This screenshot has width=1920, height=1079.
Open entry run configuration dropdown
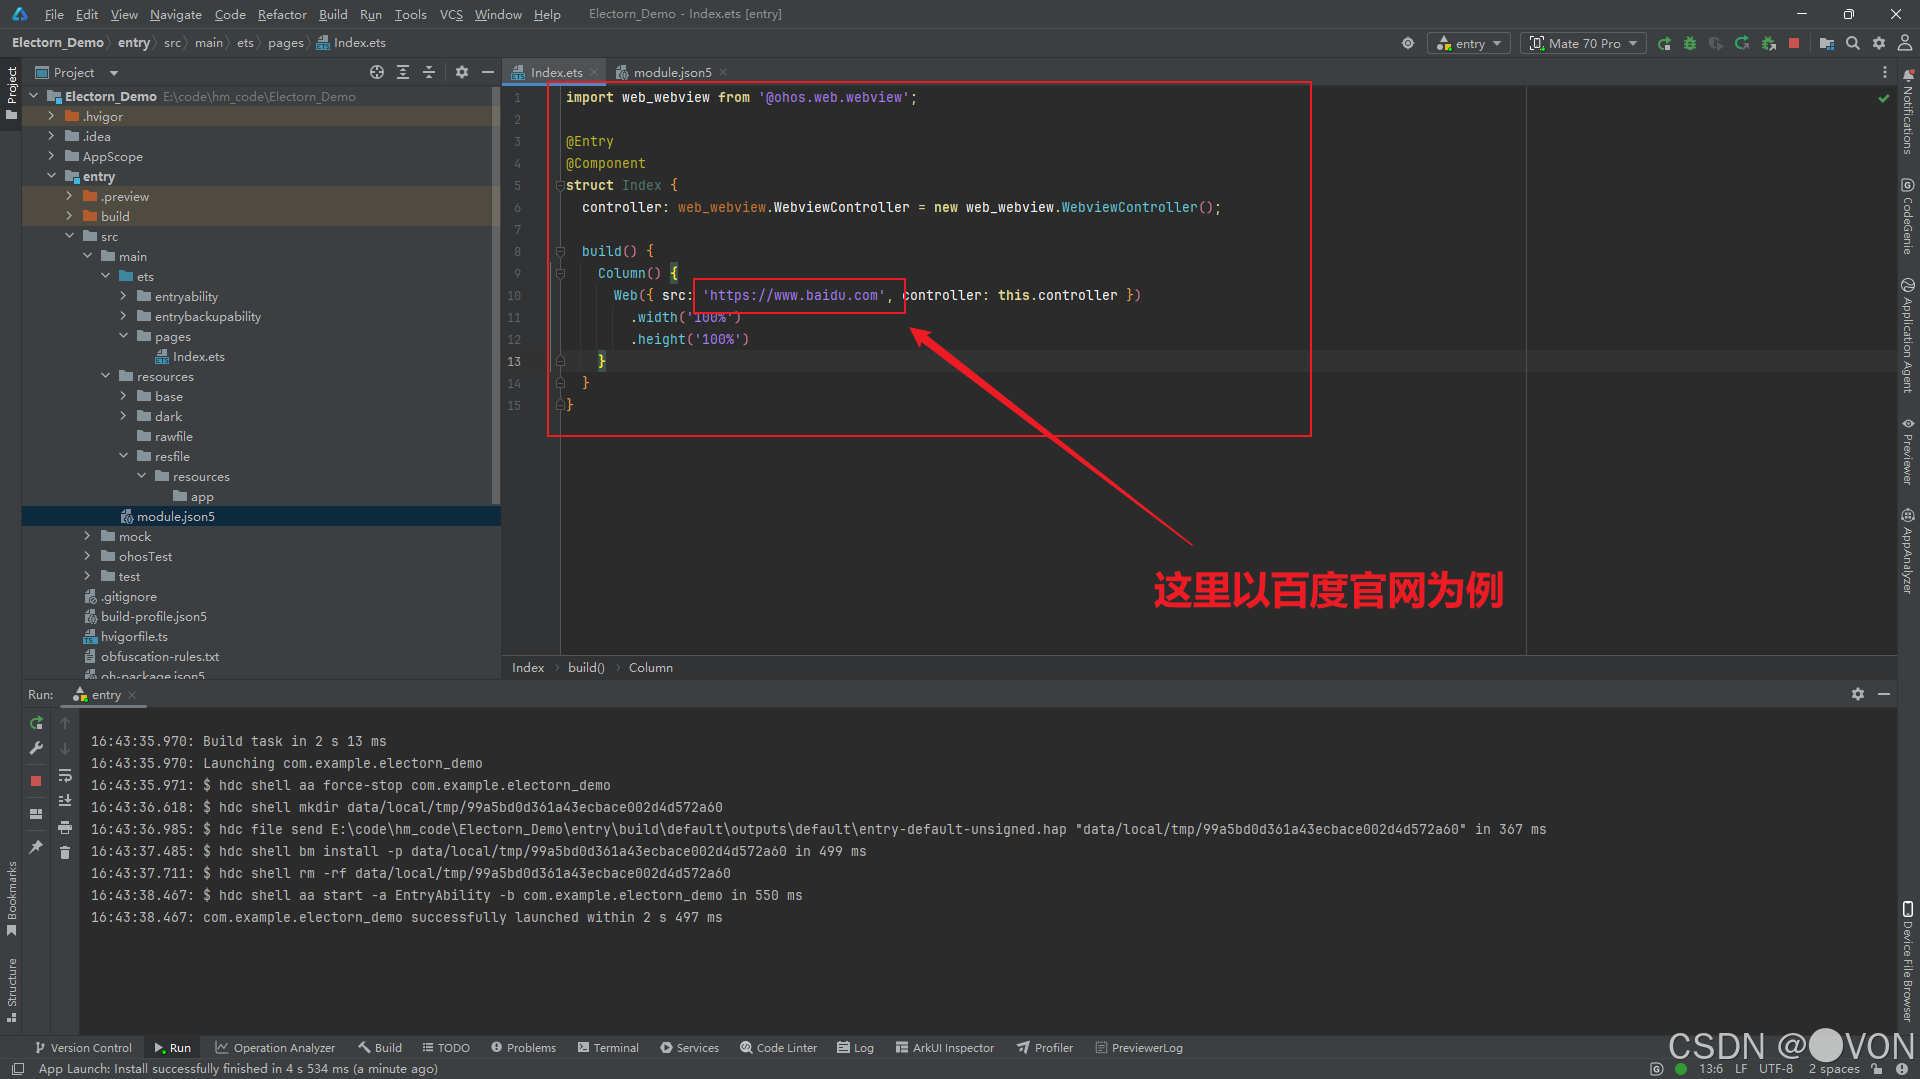tap(1469, 43)
